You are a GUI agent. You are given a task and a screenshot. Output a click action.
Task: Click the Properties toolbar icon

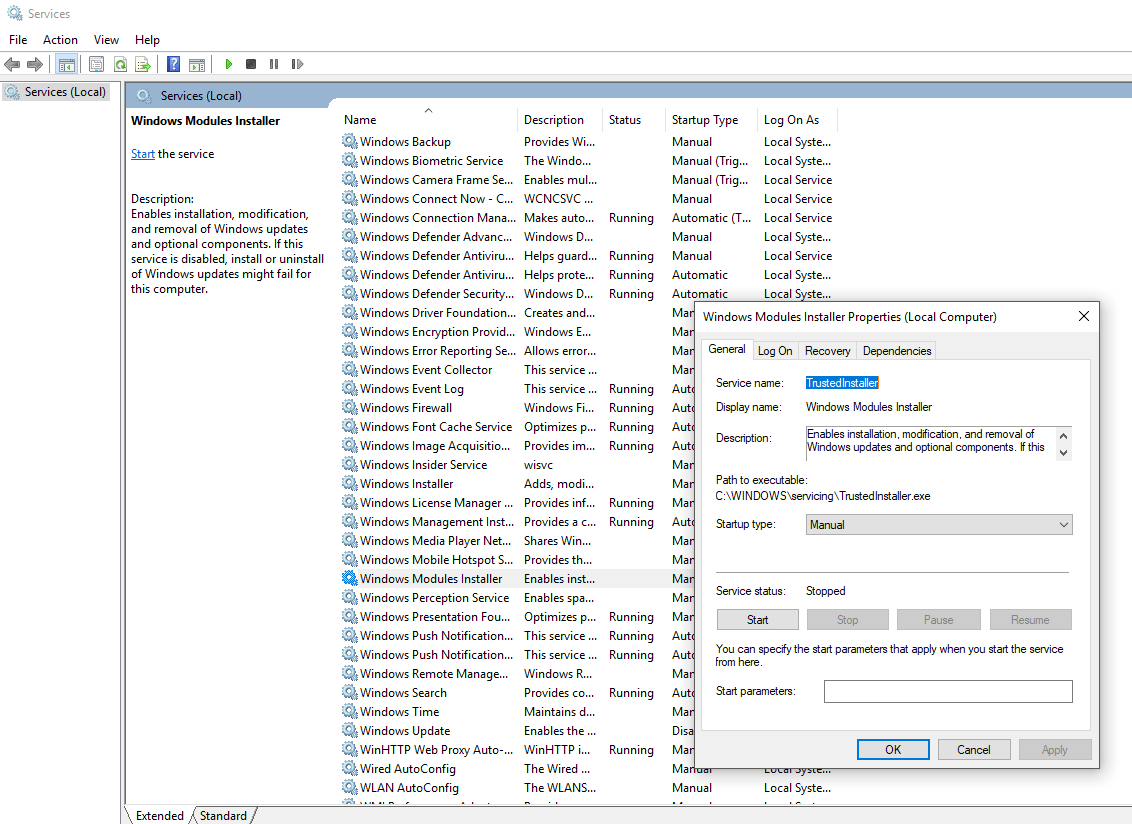coord(96,64)
